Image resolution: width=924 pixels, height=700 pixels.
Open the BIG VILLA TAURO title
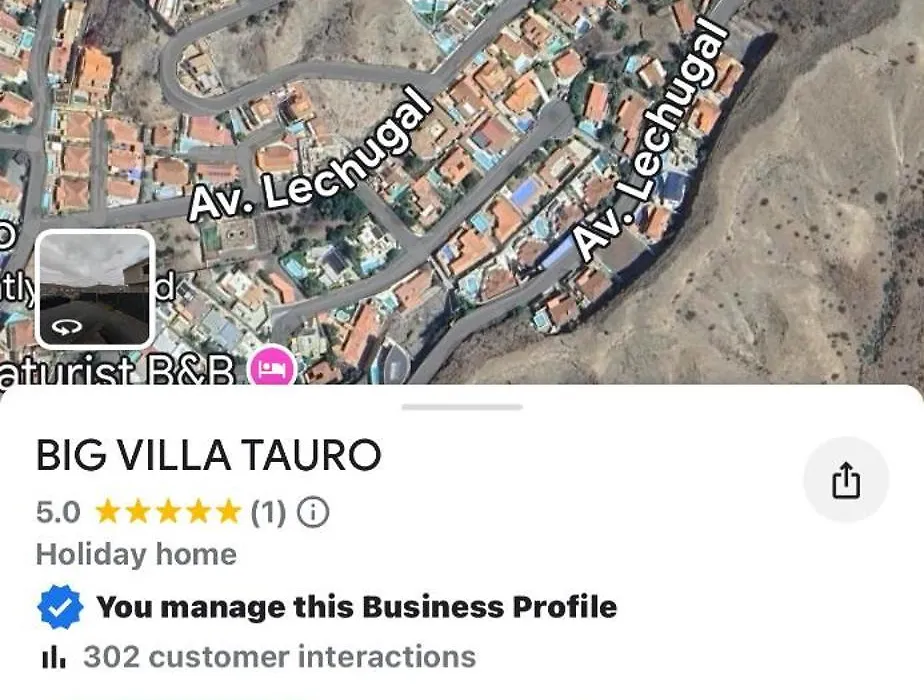coord(209,455)
